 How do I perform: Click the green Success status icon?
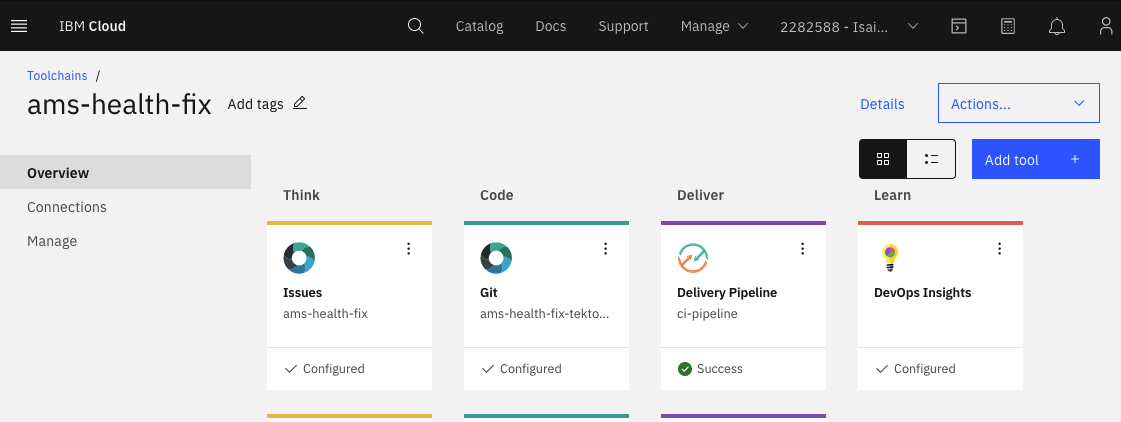pos(685,369)
